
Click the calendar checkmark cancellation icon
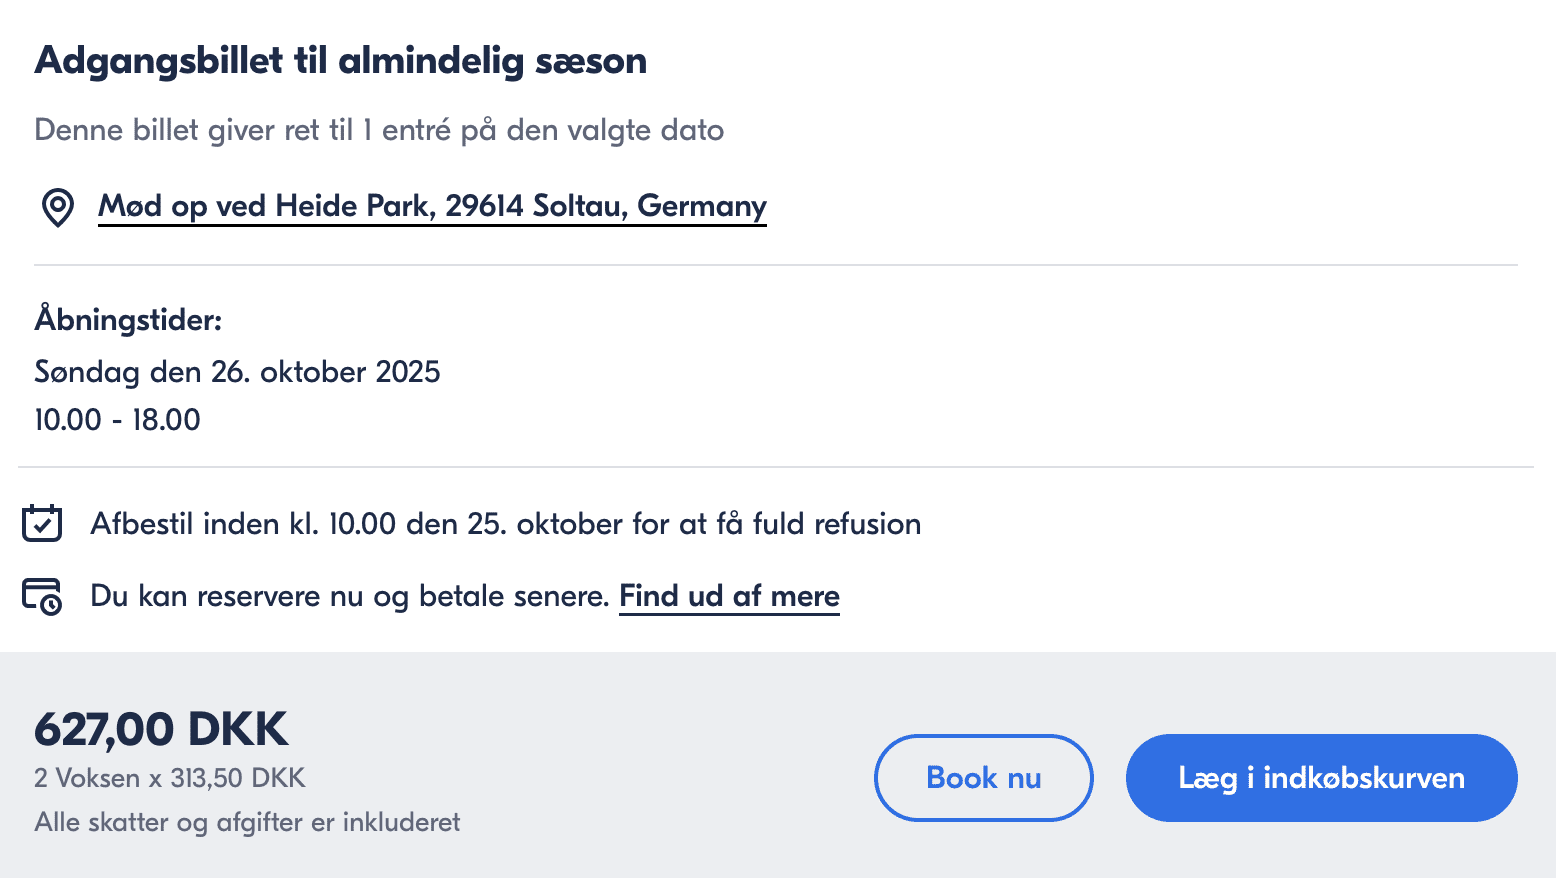click(42, 523)
